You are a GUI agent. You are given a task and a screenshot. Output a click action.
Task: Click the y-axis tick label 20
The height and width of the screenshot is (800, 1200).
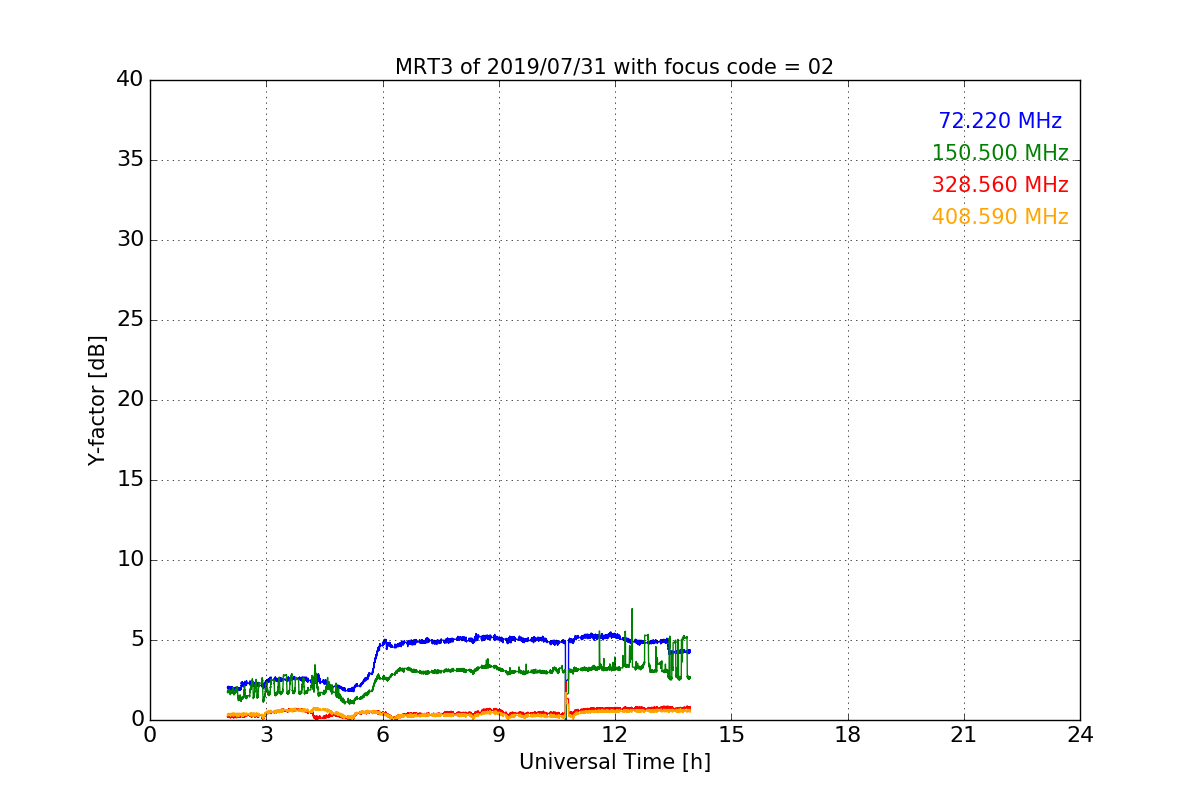[130, 400]
